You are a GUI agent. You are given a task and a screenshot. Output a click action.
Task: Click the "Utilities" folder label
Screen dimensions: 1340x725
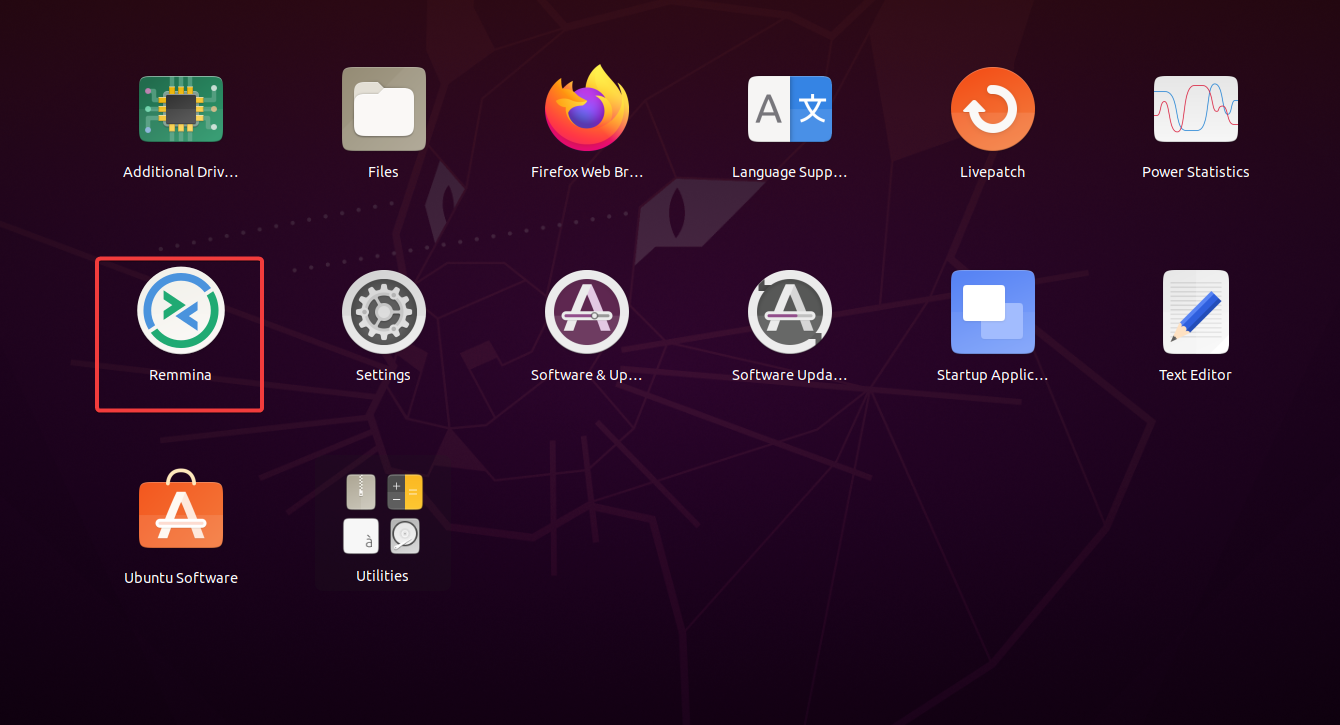pyautogui.click(x=382, y=576)
